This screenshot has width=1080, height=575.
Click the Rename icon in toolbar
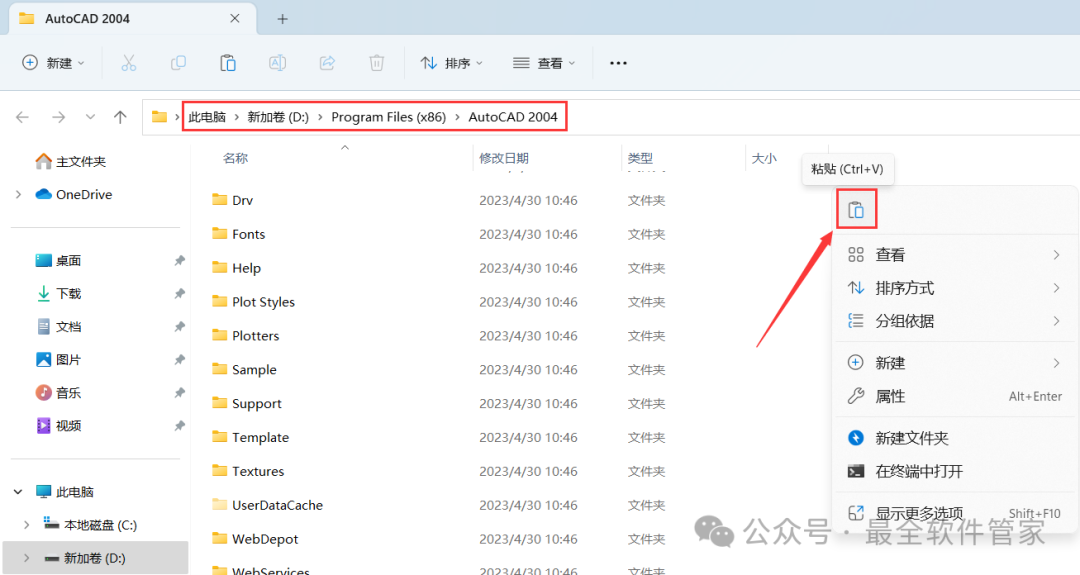click(278, 63)
